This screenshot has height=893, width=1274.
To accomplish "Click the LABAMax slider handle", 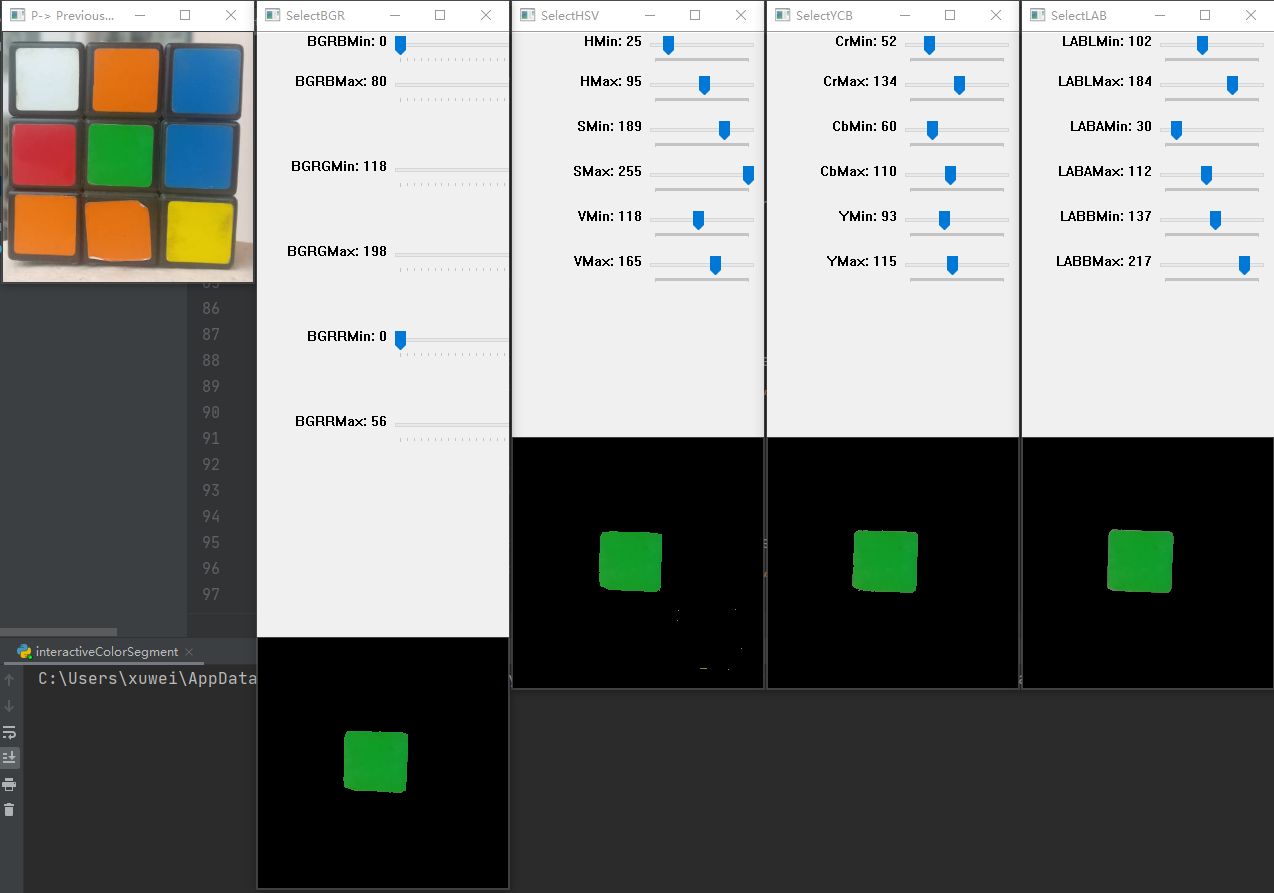I will point(1206,175).
